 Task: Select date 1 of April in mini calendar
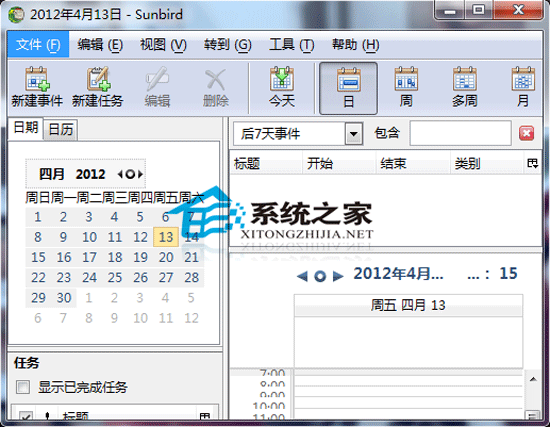tap(38, 217)
